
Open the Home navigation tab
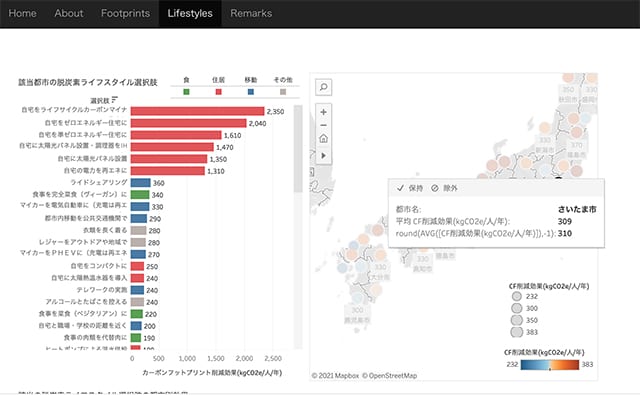coord(22,13)
